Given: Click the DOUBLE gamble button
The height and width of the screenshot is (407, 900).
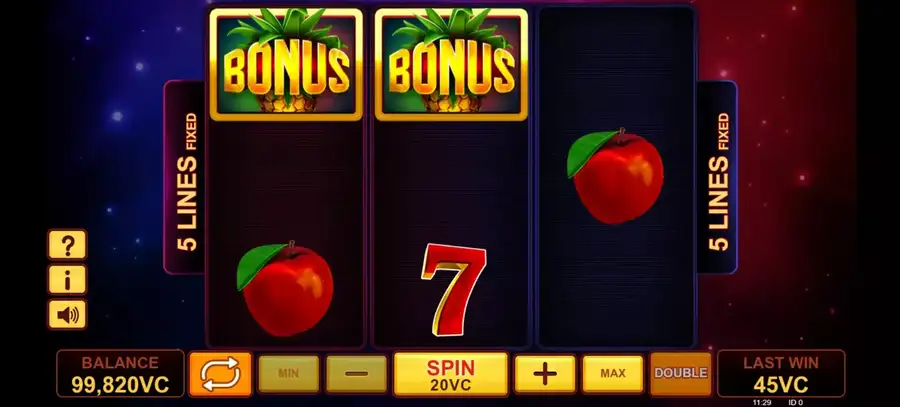Looking at the screenshot, I should coord(681,374).
